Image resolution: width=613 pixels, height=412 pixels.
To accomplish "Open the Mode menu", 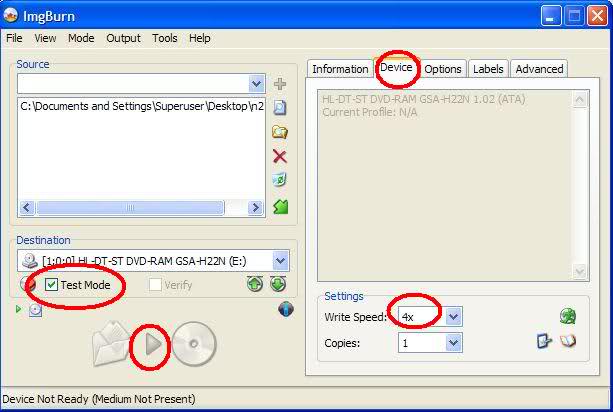I will pos(81,38).
